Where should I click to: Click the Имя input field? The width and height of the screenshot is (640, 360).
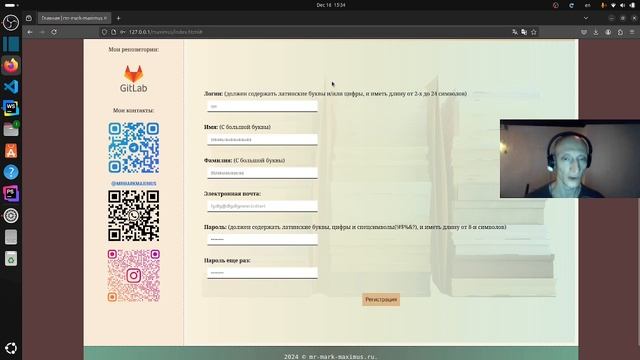pyautogui.click(x=262, y=140)
